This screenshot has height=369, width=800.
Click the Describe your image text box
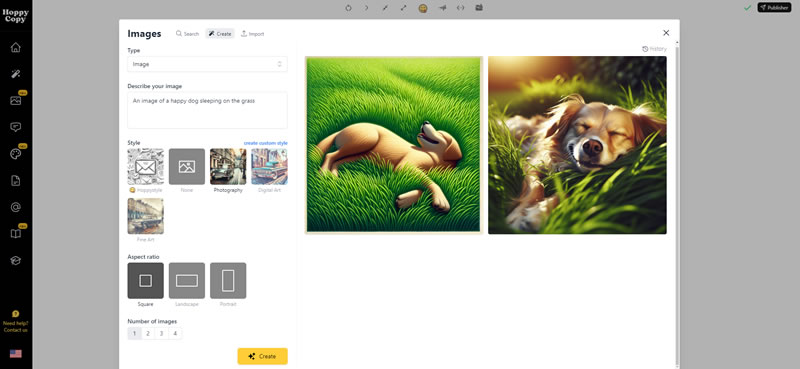click(207, 110)
